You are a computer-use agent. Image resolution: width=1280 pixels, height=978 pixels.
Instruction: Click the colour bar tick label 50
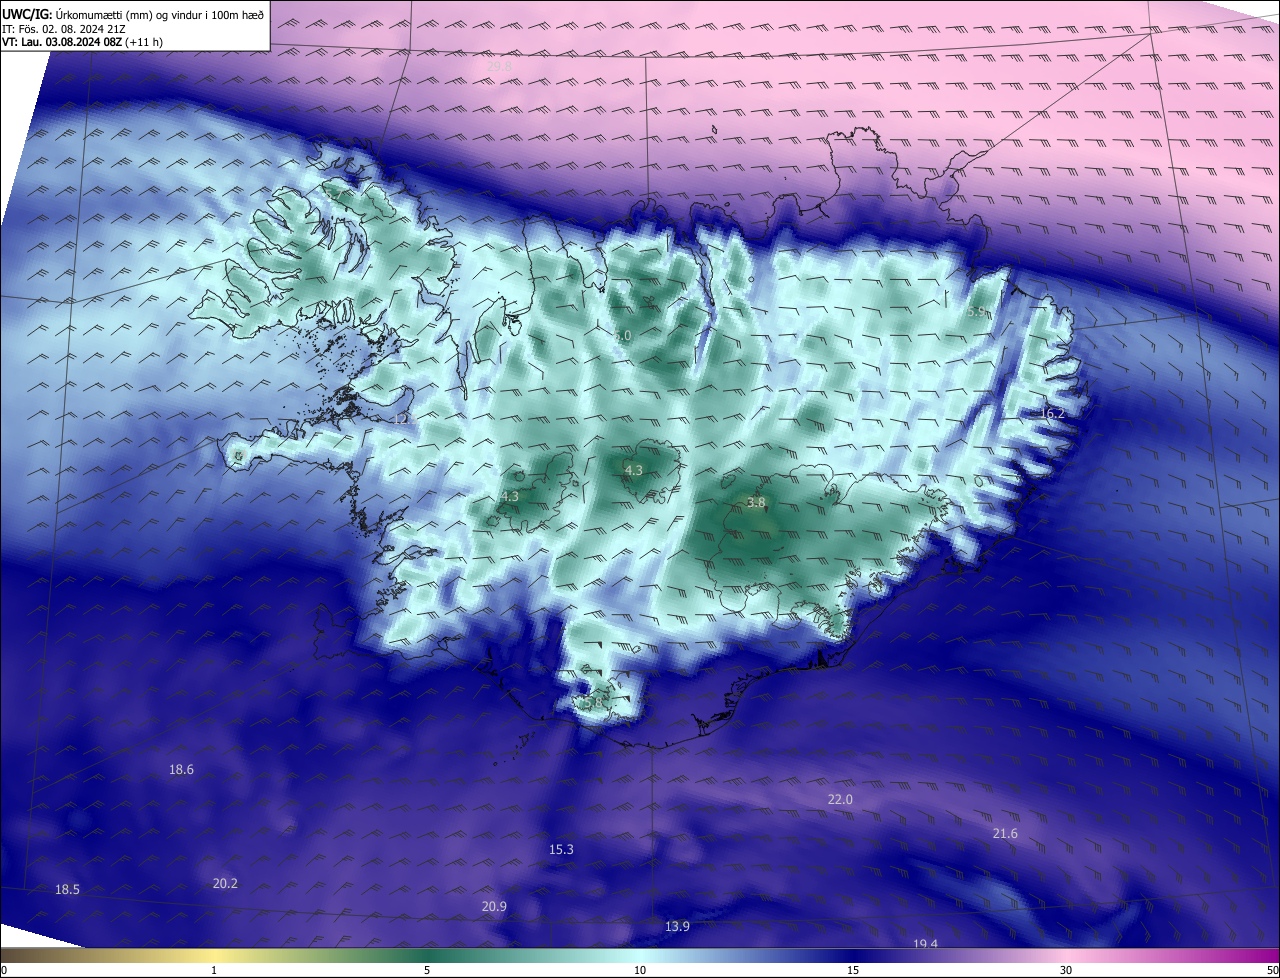[1272, 970]
